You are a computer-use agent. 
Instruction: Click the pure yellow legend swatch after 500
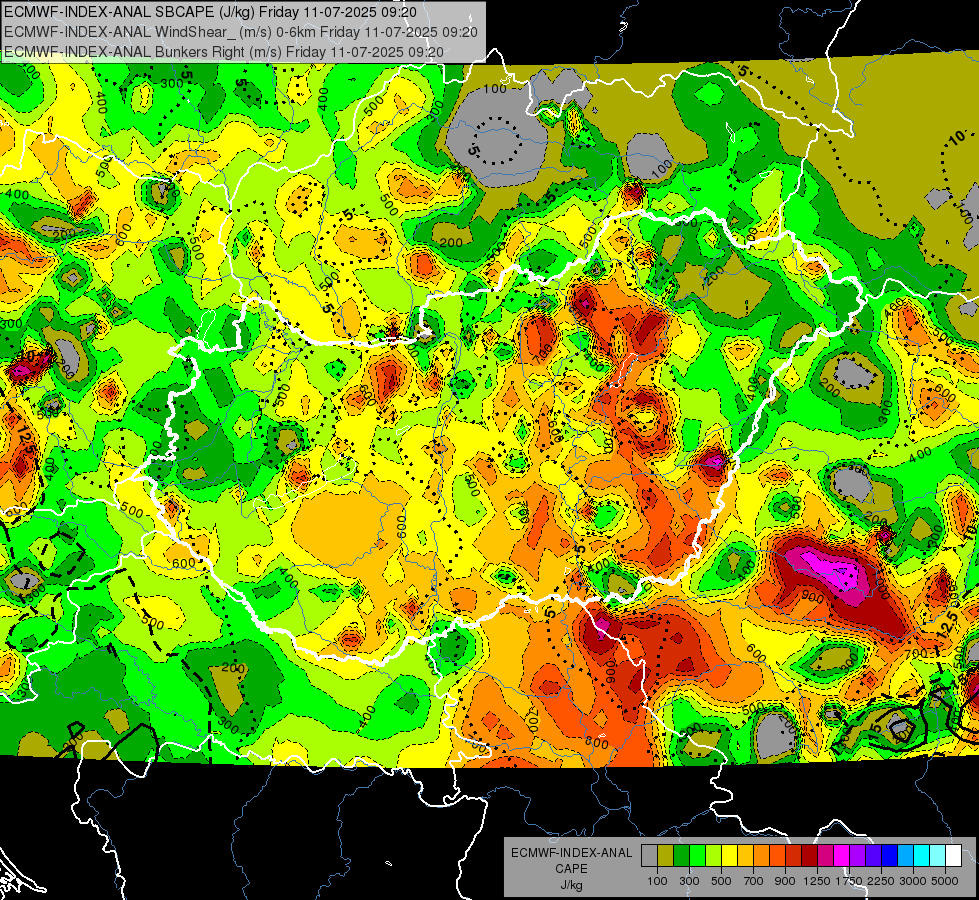tap(729, 855)
